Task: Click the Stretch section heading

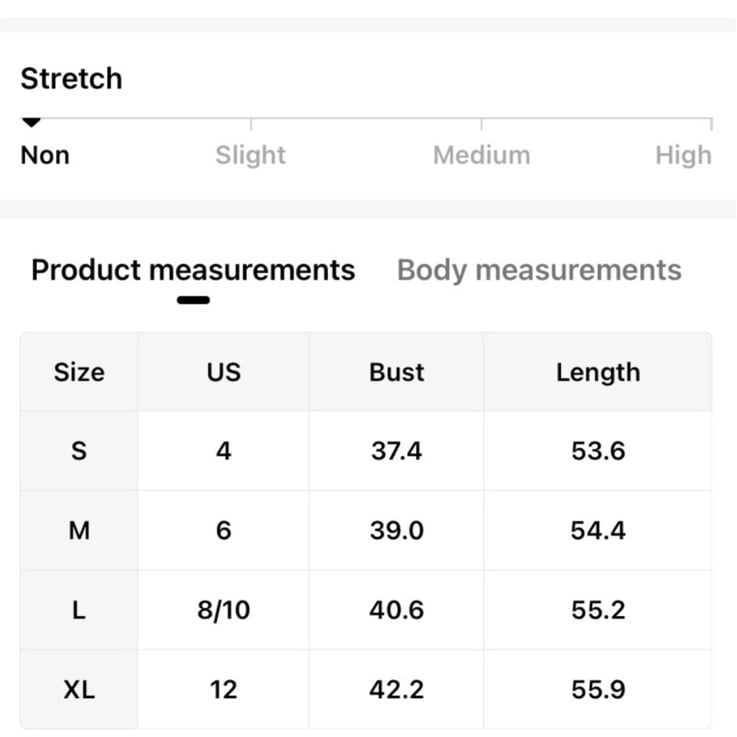Action: [x=71, y=78]
